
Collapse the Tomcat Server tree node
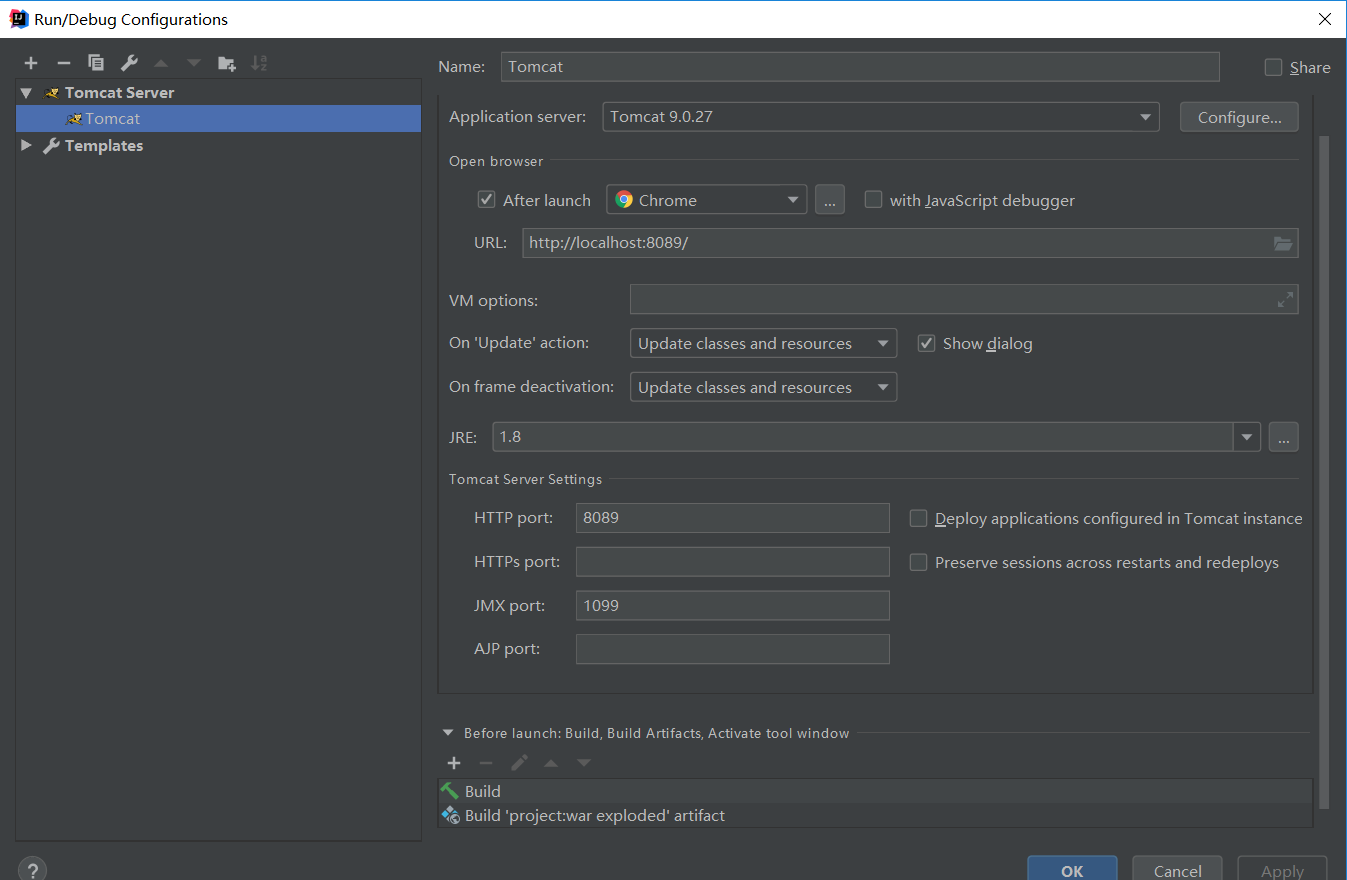(26, 93)
